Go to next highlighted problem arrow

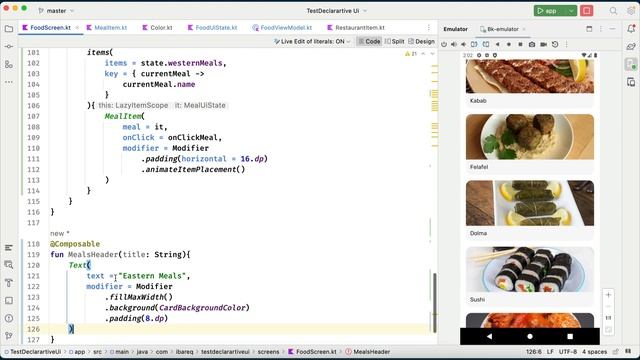432,53
